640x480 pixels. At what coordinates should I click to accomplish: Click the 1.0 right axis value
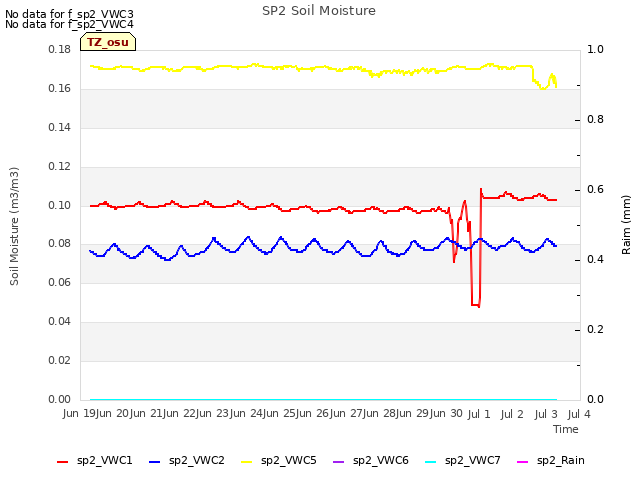coord(595,49)
